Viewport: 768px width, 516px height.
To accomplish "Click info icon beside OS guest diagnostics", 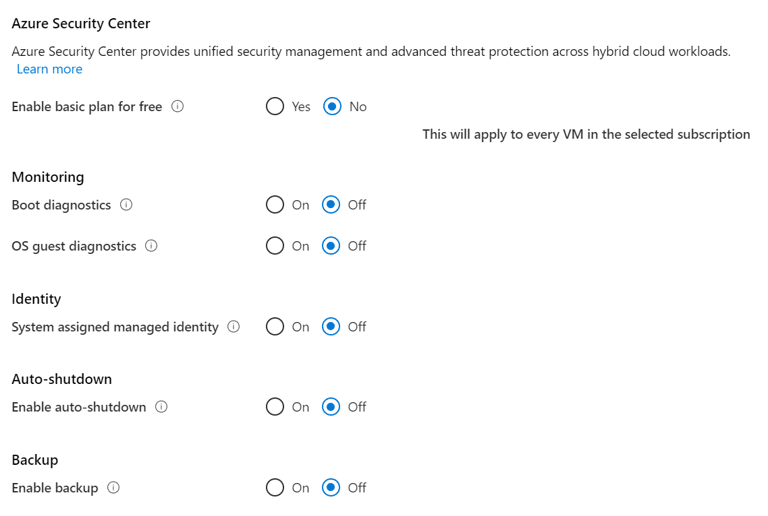I will (x=151, y=245).
